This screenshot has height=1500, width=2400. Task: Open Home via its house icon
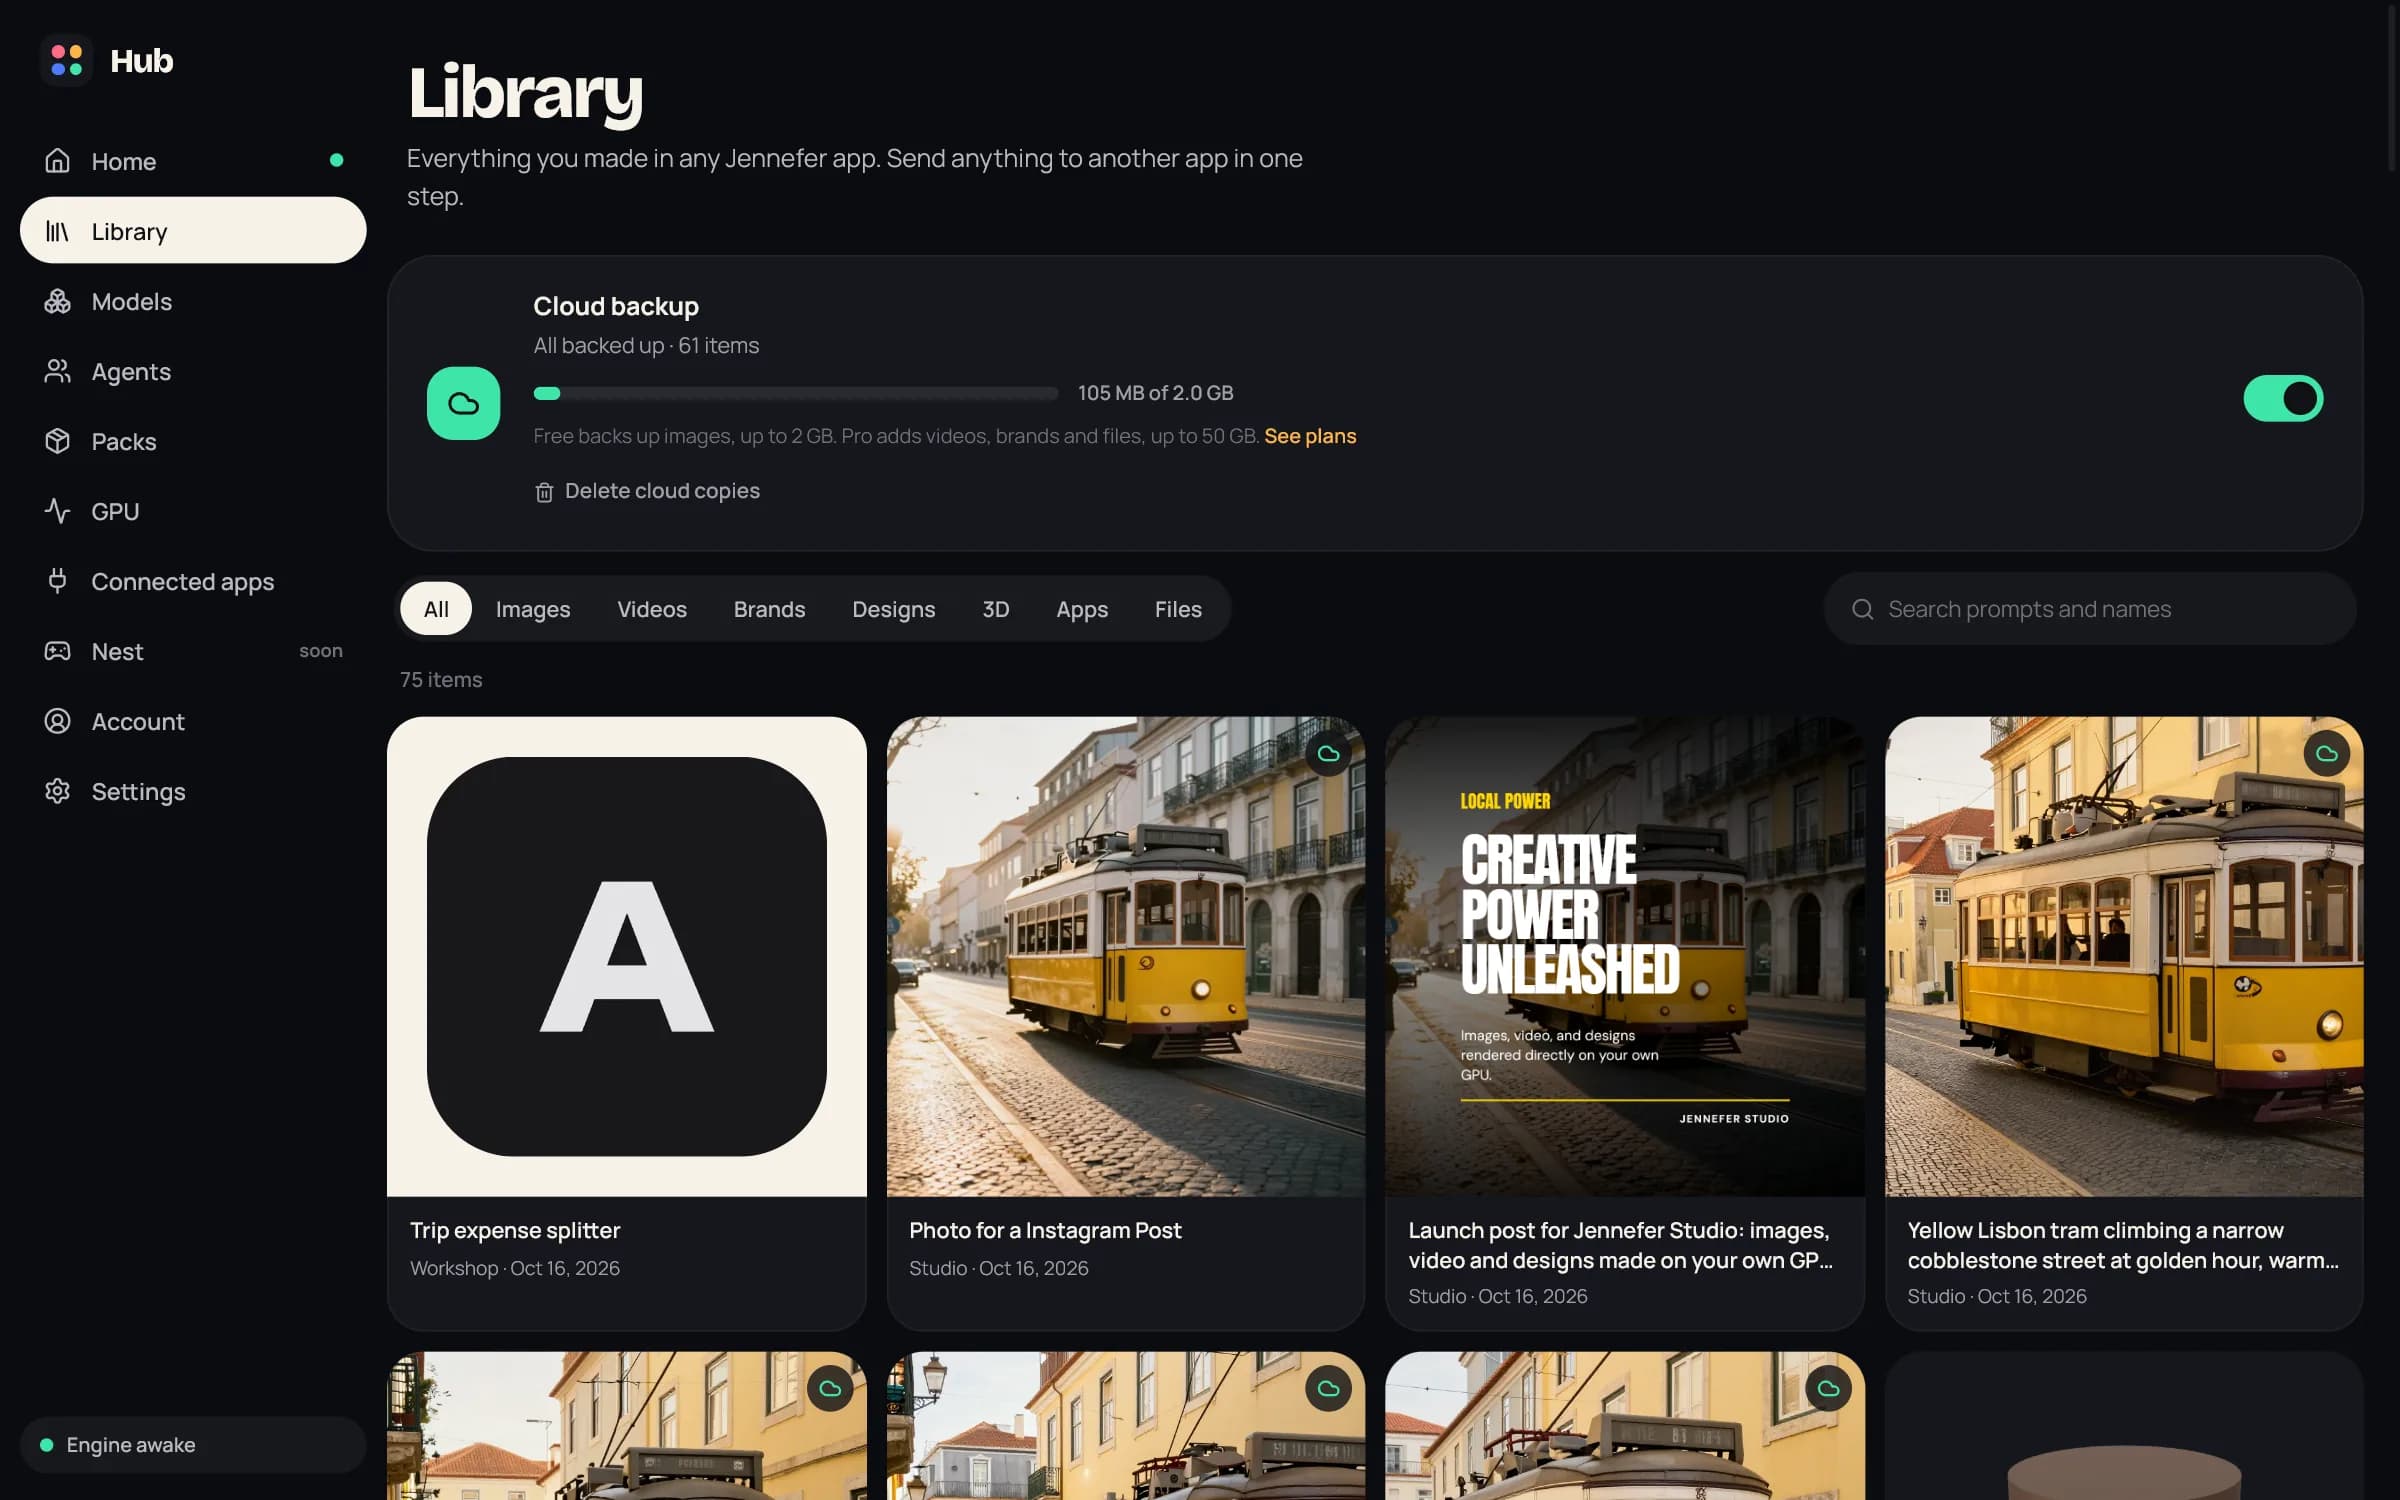coord(57,161)
